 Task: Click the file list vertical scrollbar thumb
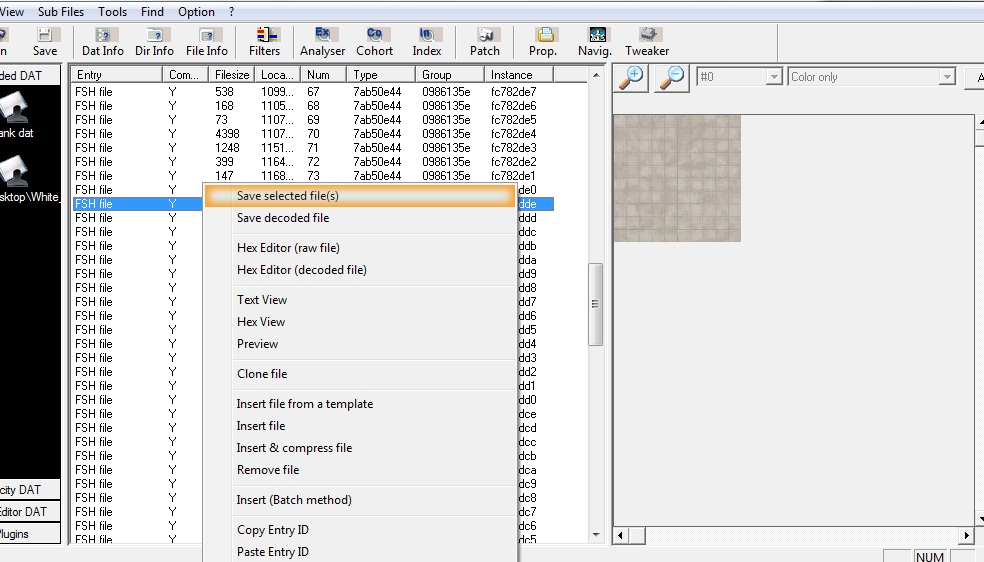595,304
